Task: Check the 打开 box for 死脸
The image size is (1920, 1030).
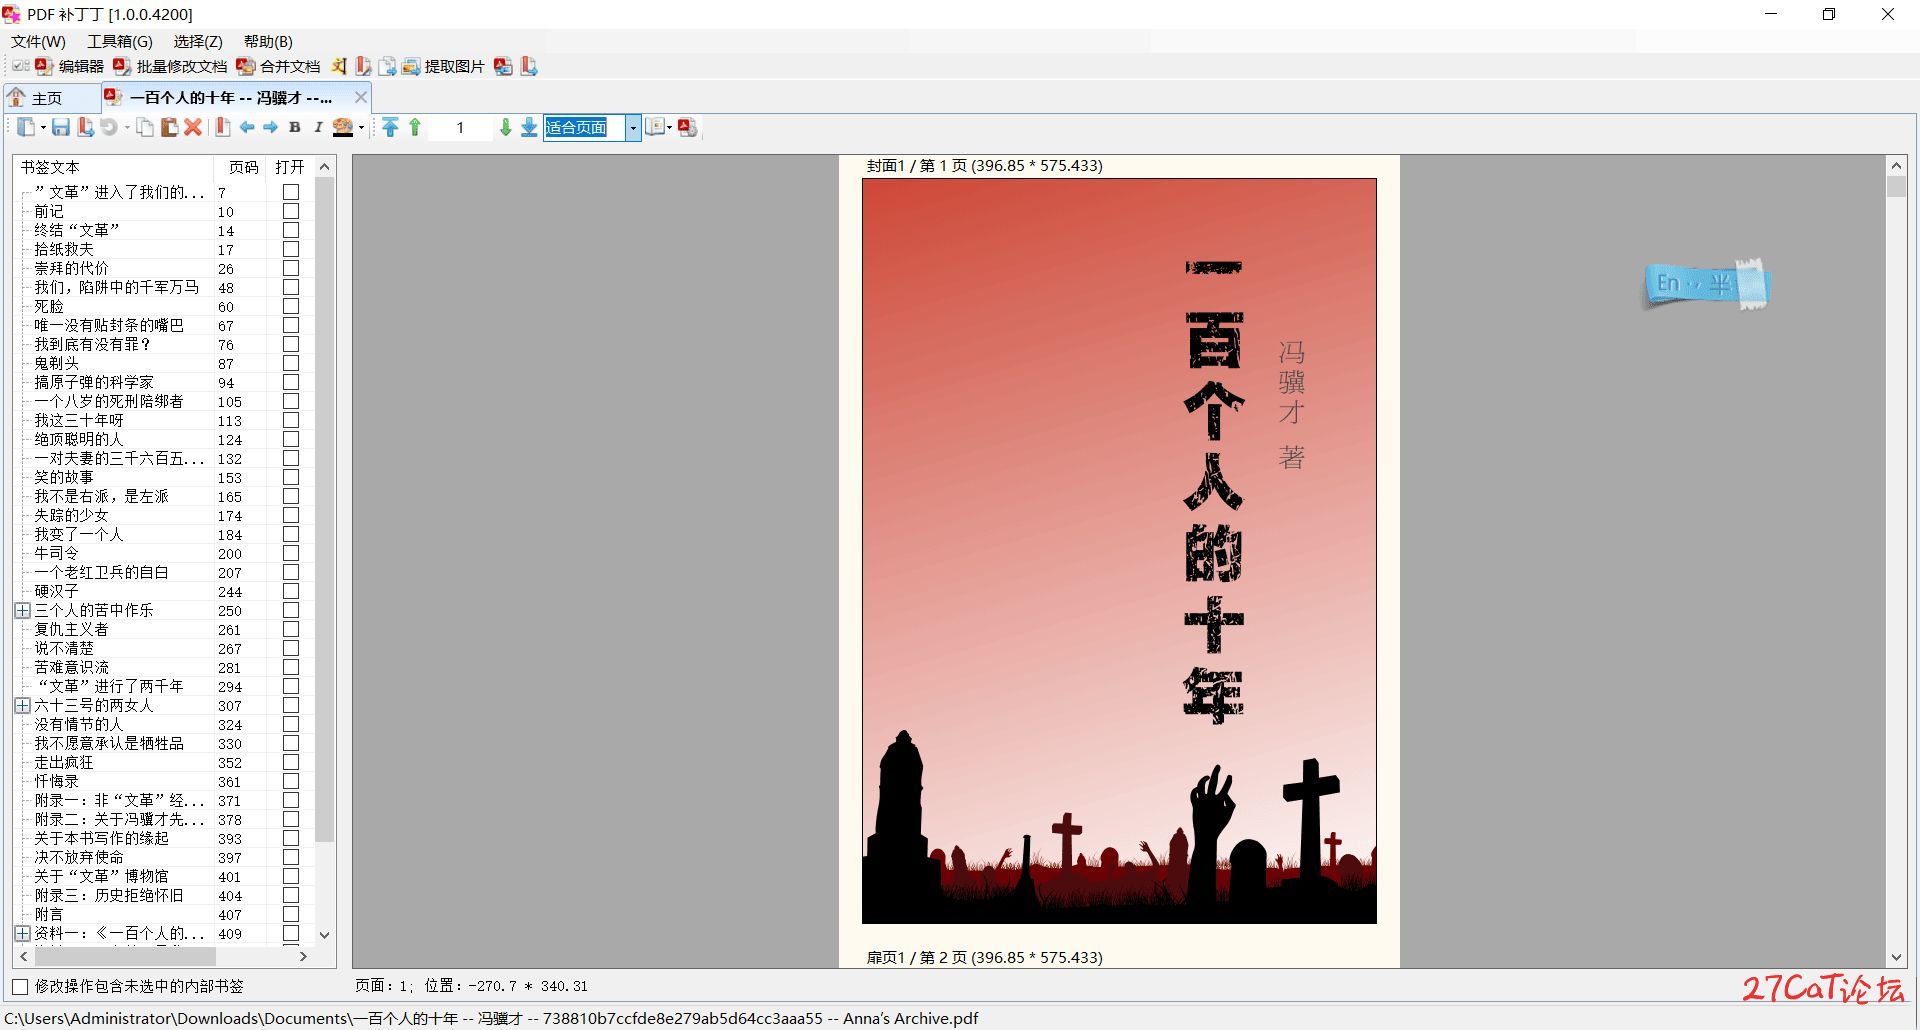Action: point(291,306)
